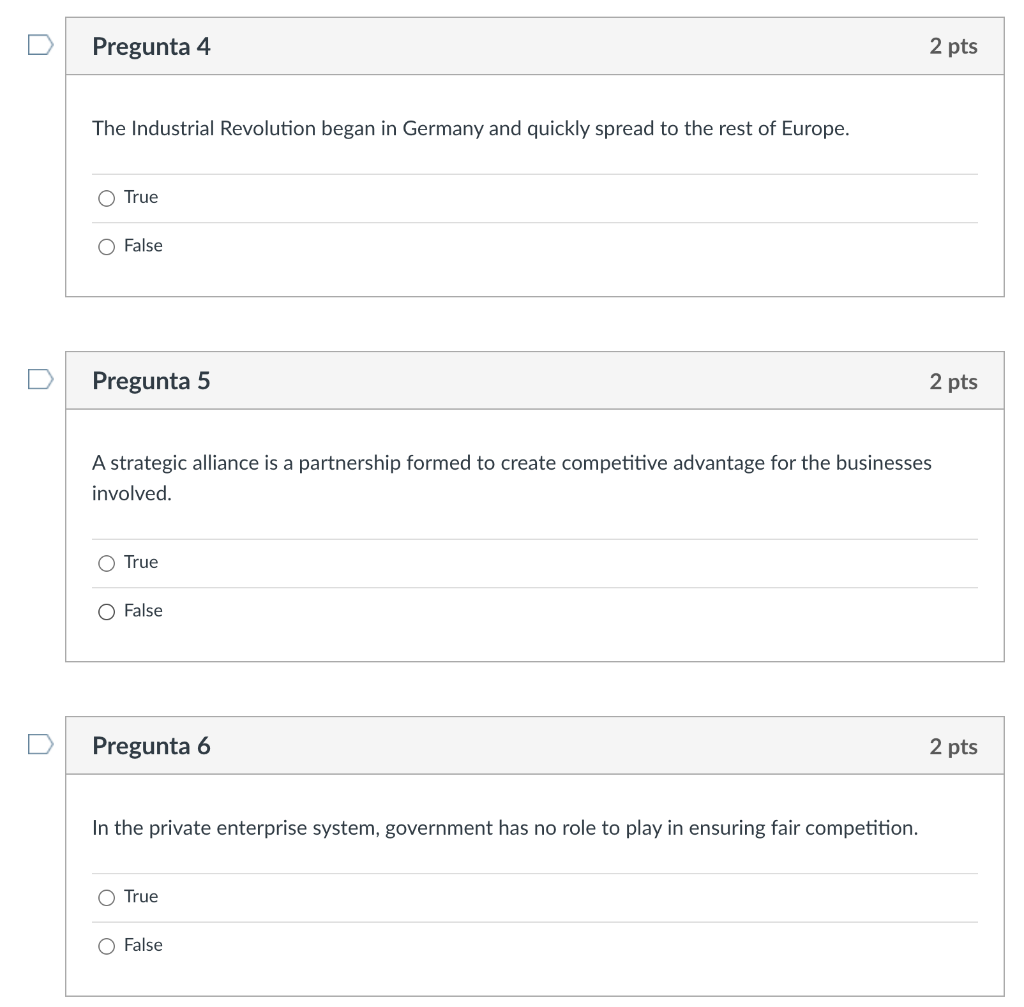Select True for the Industrial Revolution question
The height and width of the screenshot is (1007, 1024).
(x=107, y=198)
